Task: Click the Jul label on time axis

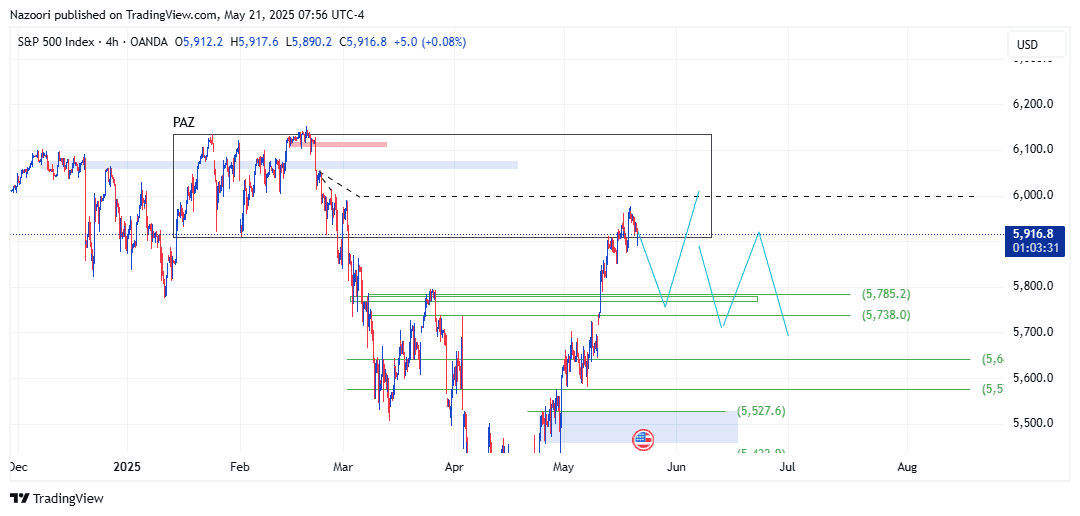Action: [x=787, y=467]
